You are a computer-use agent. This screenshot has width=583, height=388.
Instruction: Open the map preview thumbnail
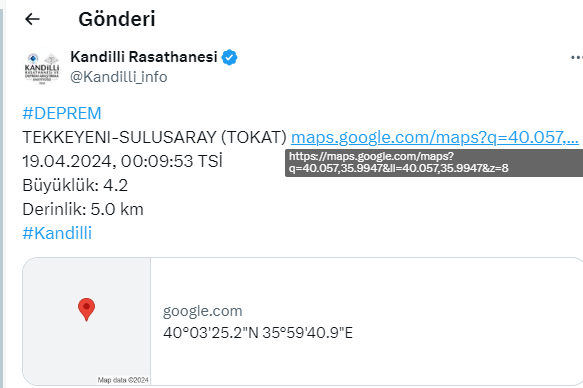click(x=87, y=321)
